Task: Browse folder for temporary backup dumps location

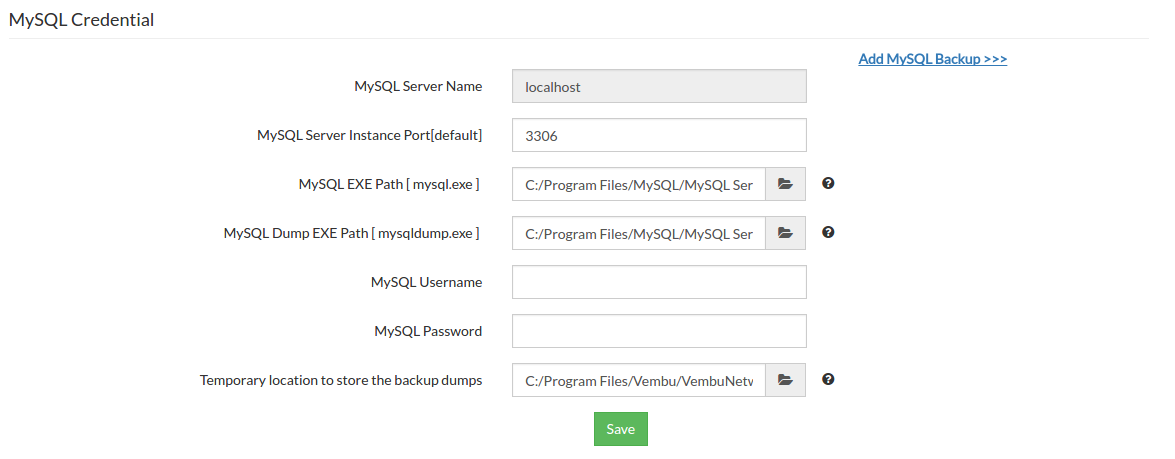Action: [785, 380]
